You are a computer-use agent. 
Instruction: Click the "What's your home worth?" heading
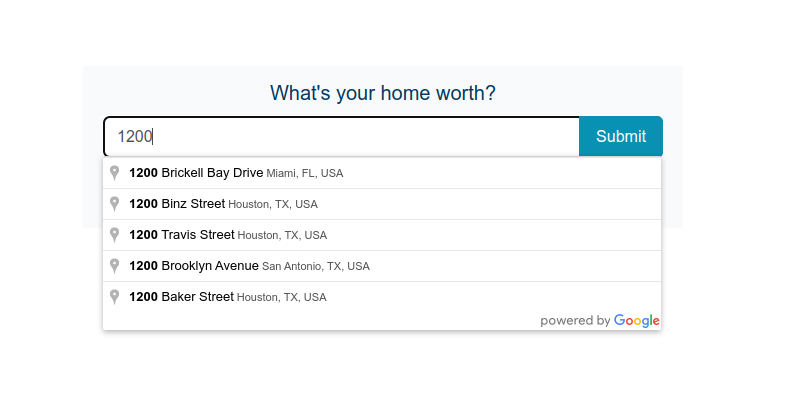(383, 93)
